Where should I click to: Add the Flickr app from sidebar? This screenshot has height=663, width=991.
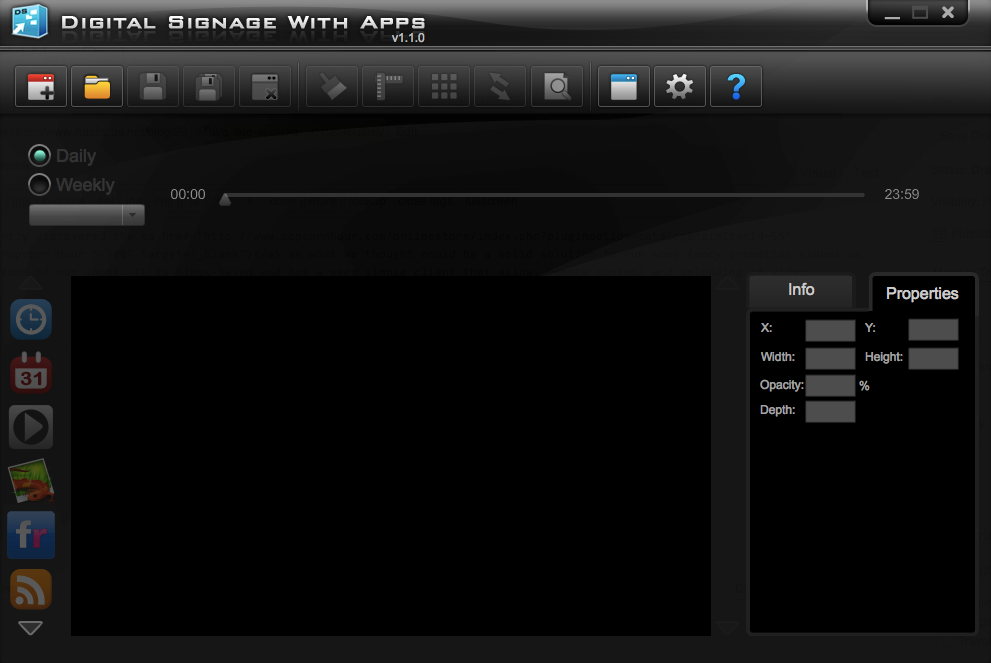click(x=31, y=535)
